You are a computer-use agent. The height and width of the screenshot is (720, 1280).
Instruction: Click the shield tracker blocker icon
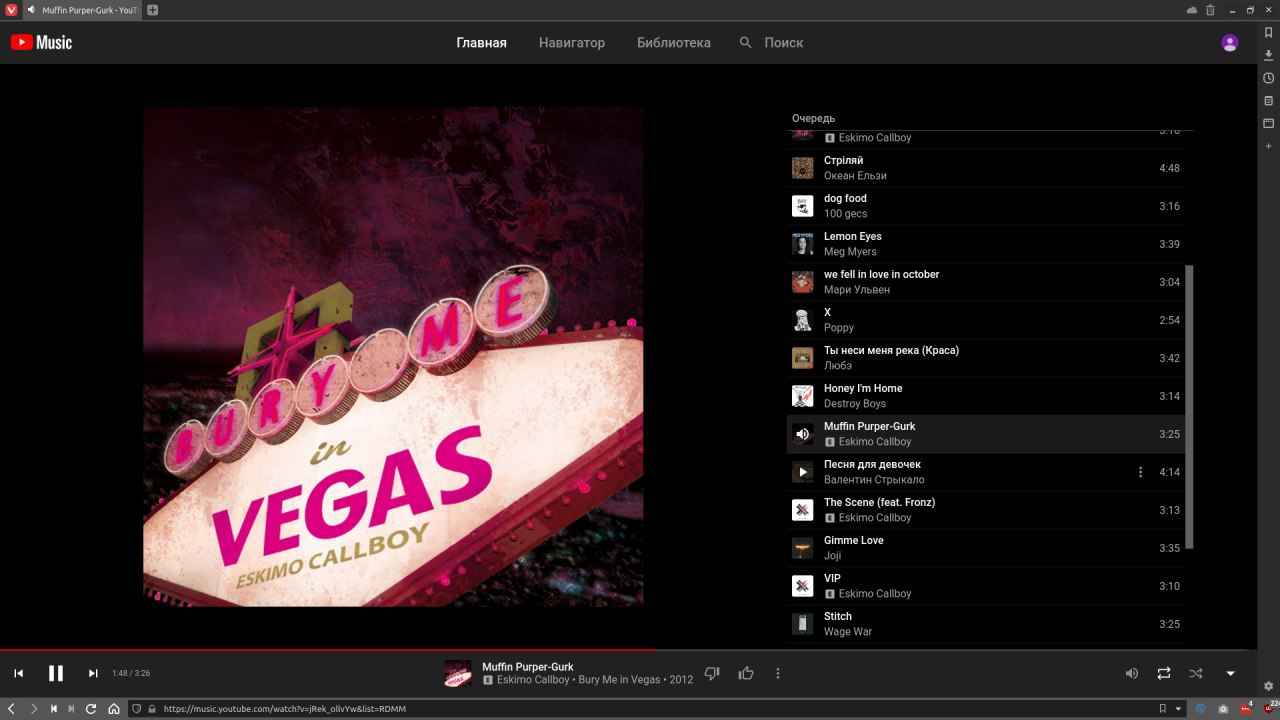pos(137,709)
